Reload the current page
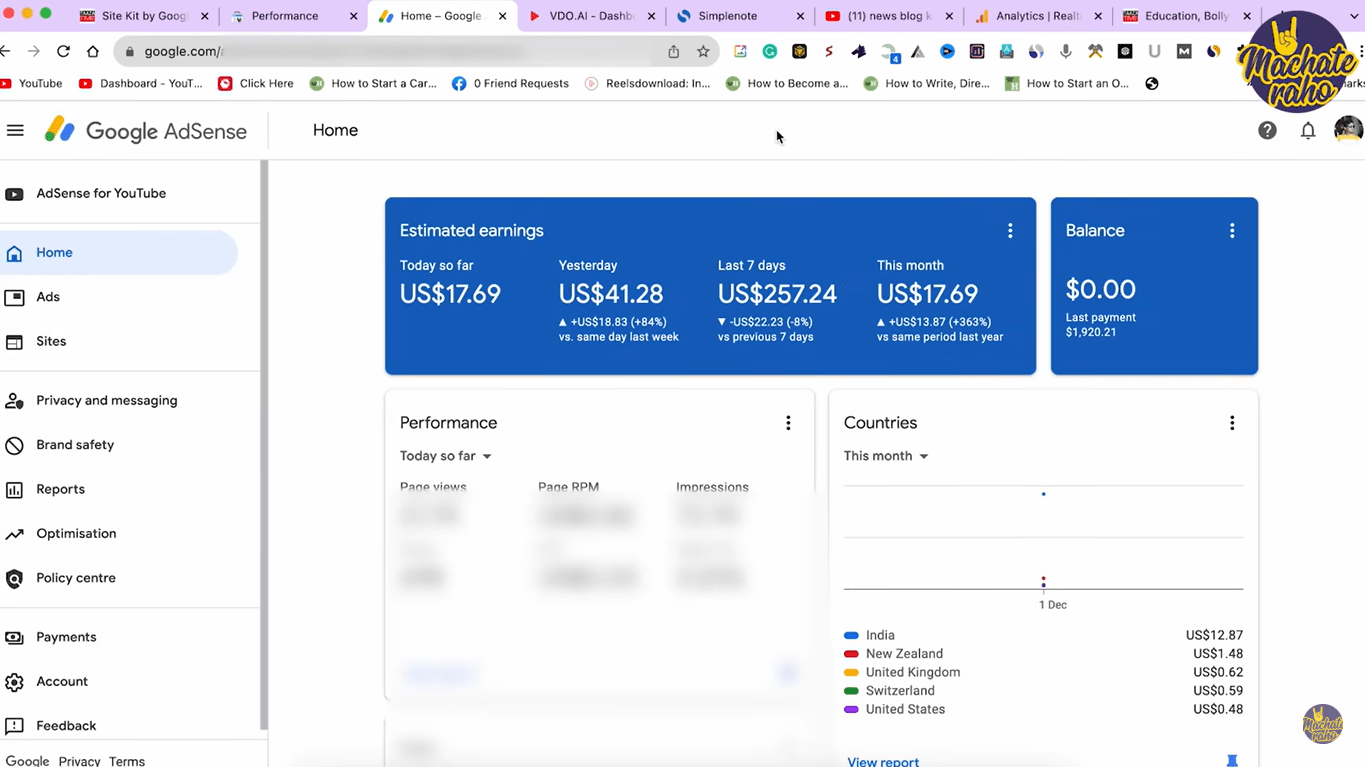 [63, 51]
